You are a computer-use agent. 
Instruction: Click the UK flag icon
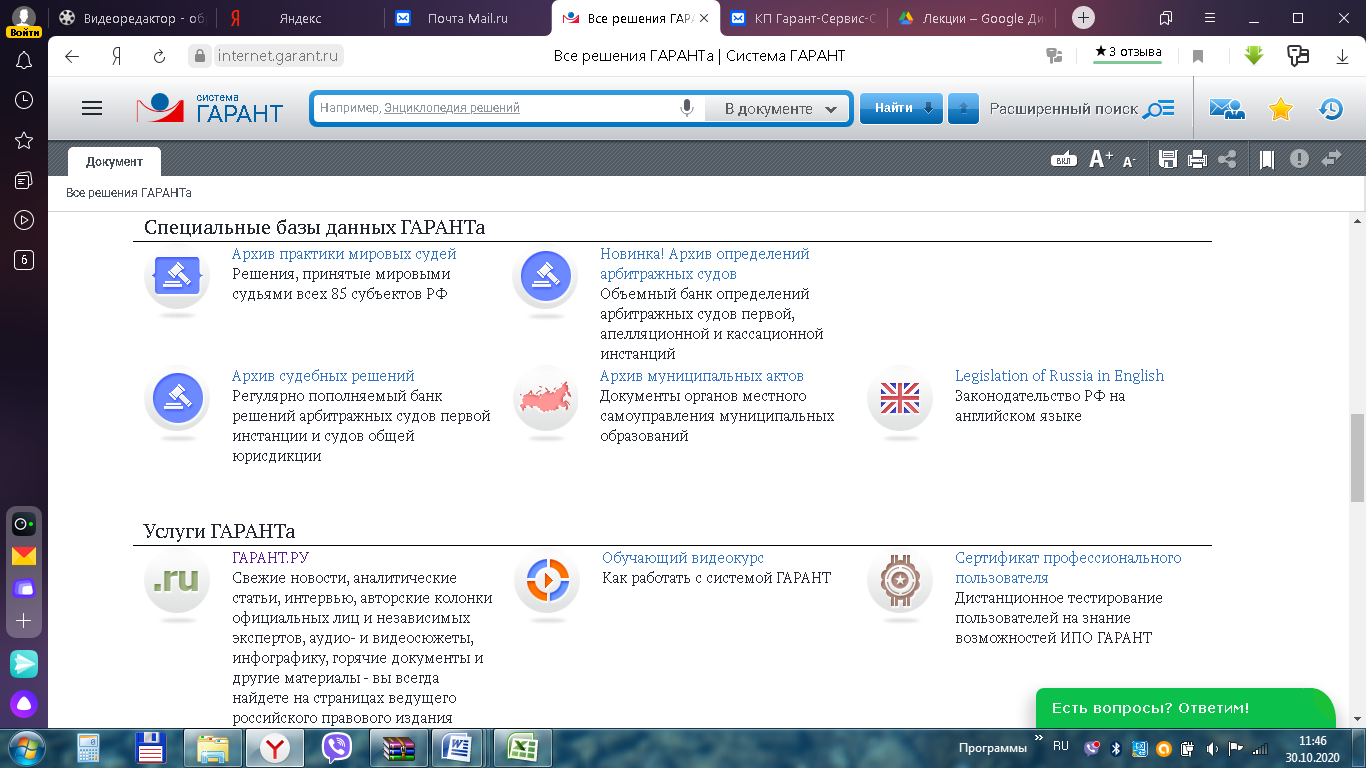coord(900,398)
